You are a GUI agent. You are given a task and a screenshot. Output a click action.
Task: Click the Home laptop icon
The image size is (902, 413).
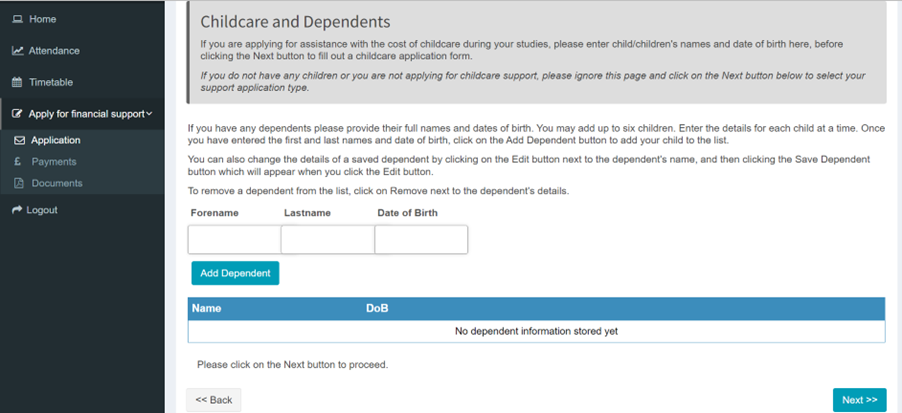coord(17,19)
